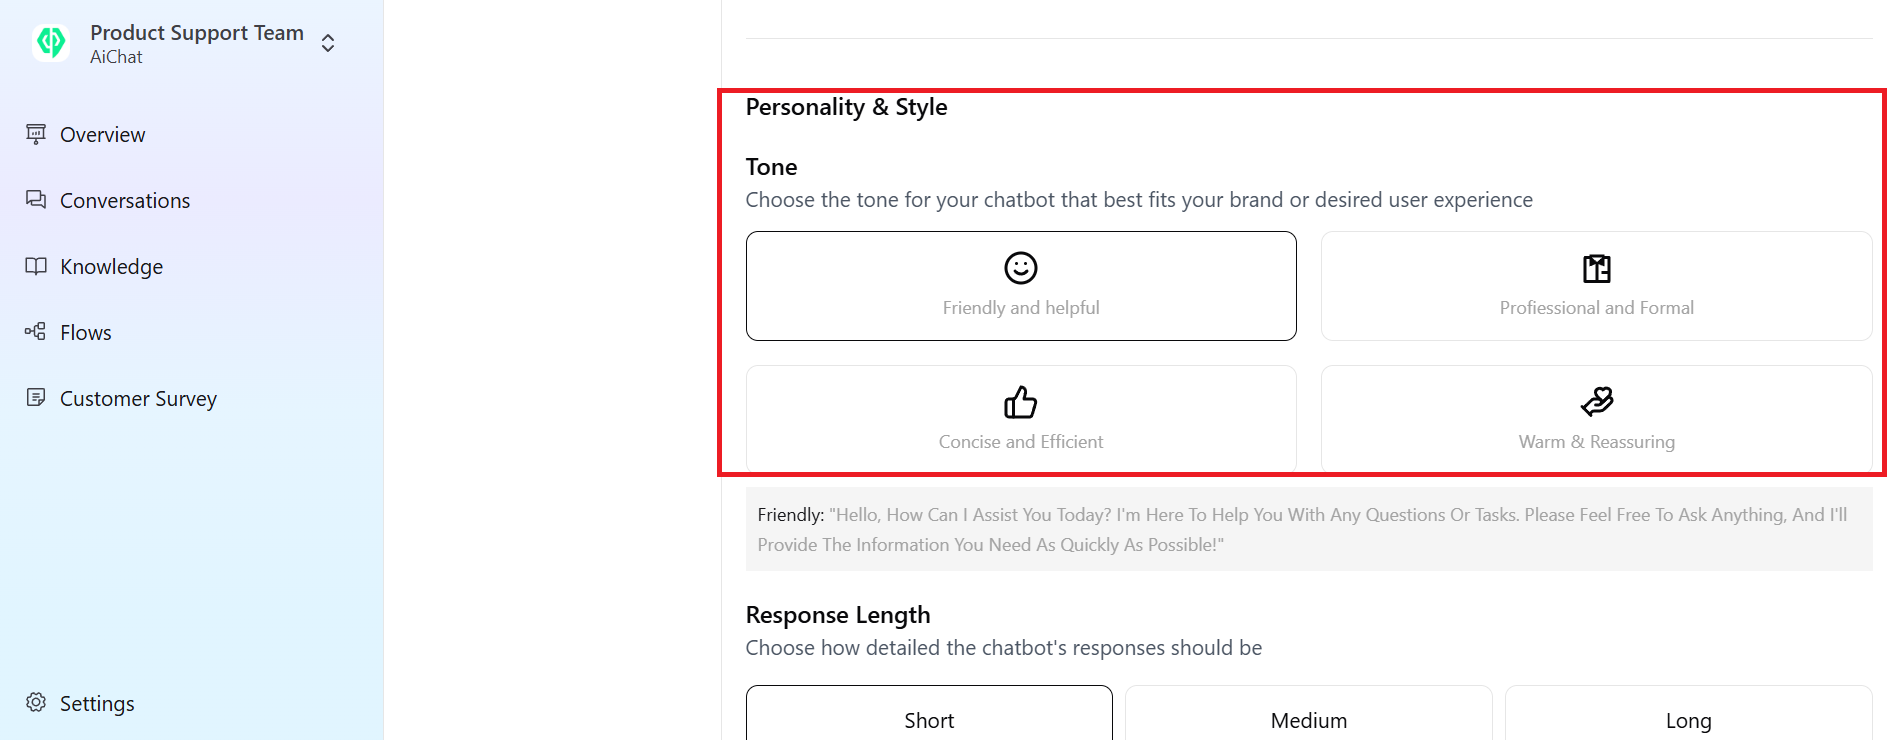1888x740 pixels.
Task: Open the team switcher chevron next to AiChat
Action: [x=327, y=43]
